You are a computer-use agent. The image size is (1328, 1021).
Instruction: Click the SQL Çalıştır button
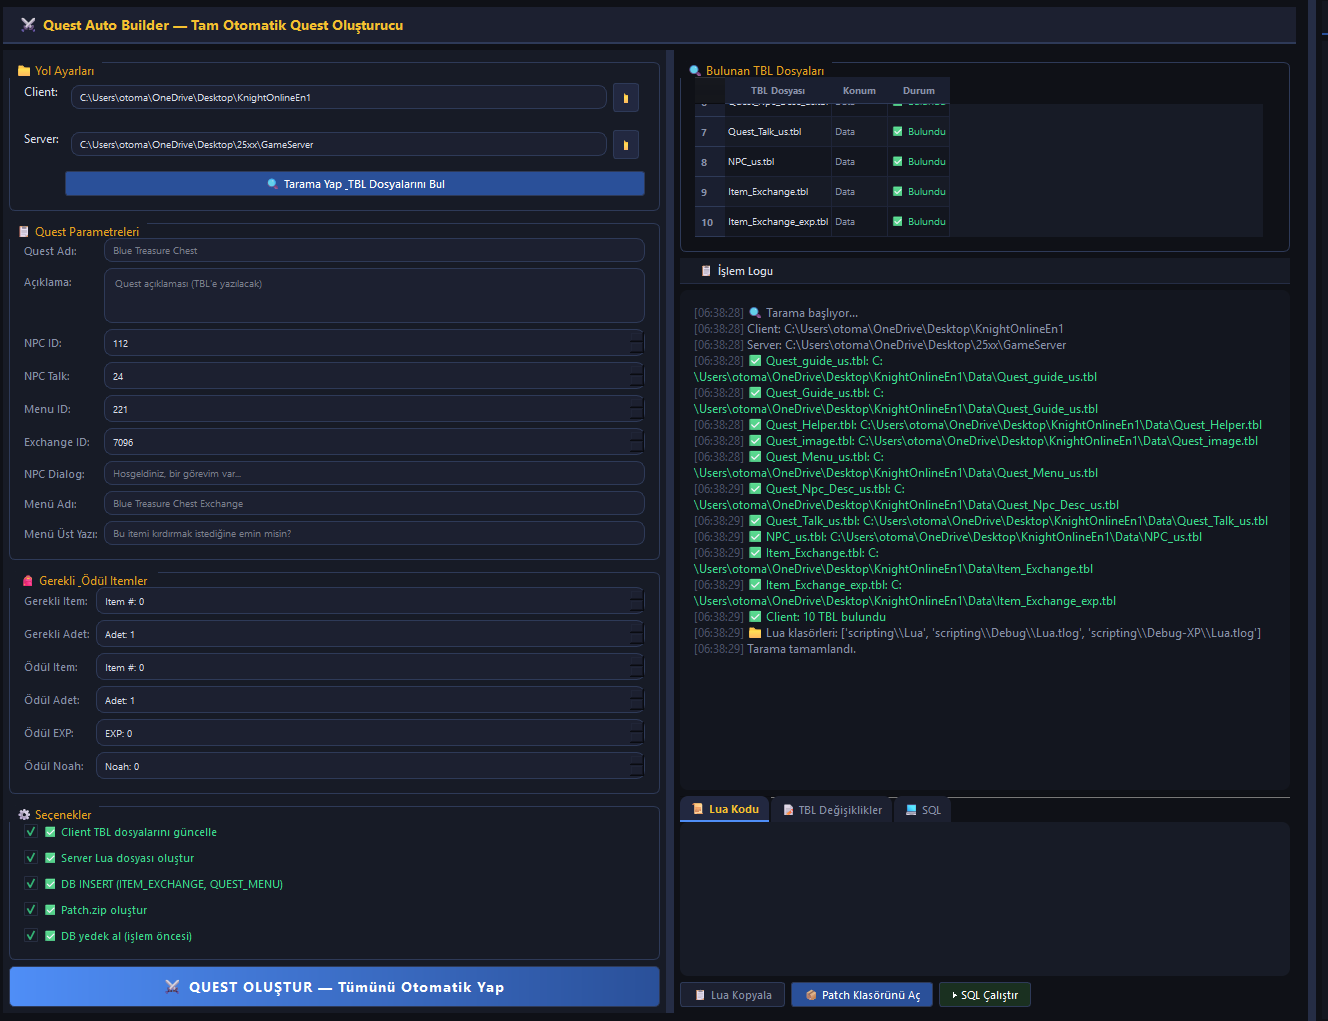coord(985,995)
